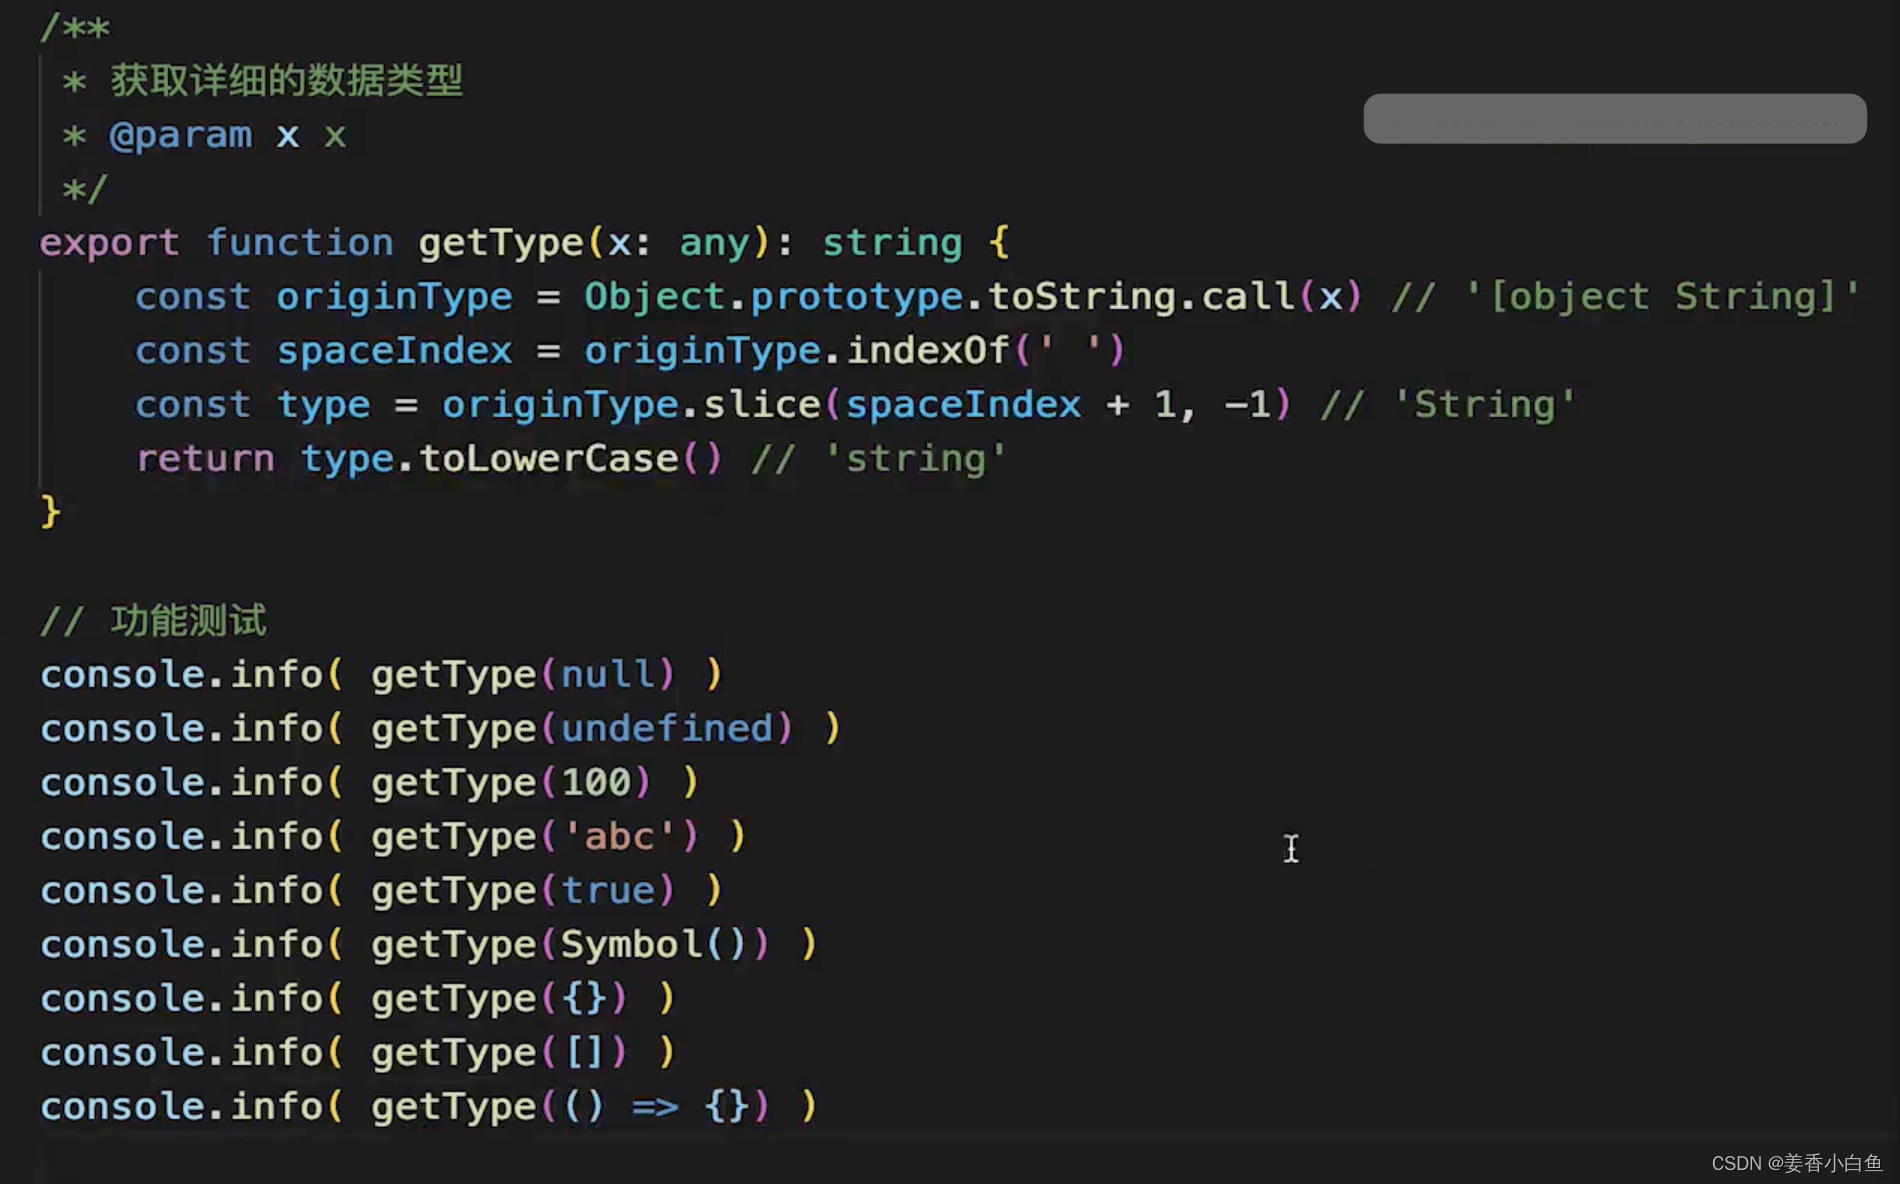1900x1184 pixels.
Task: Click the 'slice' method call
Action: click(x=762, y=404)
